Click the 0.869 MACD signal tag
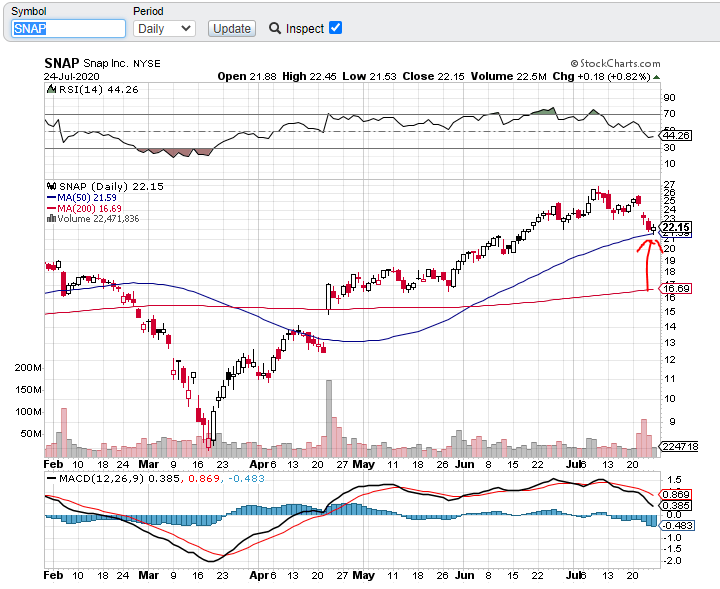 [x=675, y=494]
